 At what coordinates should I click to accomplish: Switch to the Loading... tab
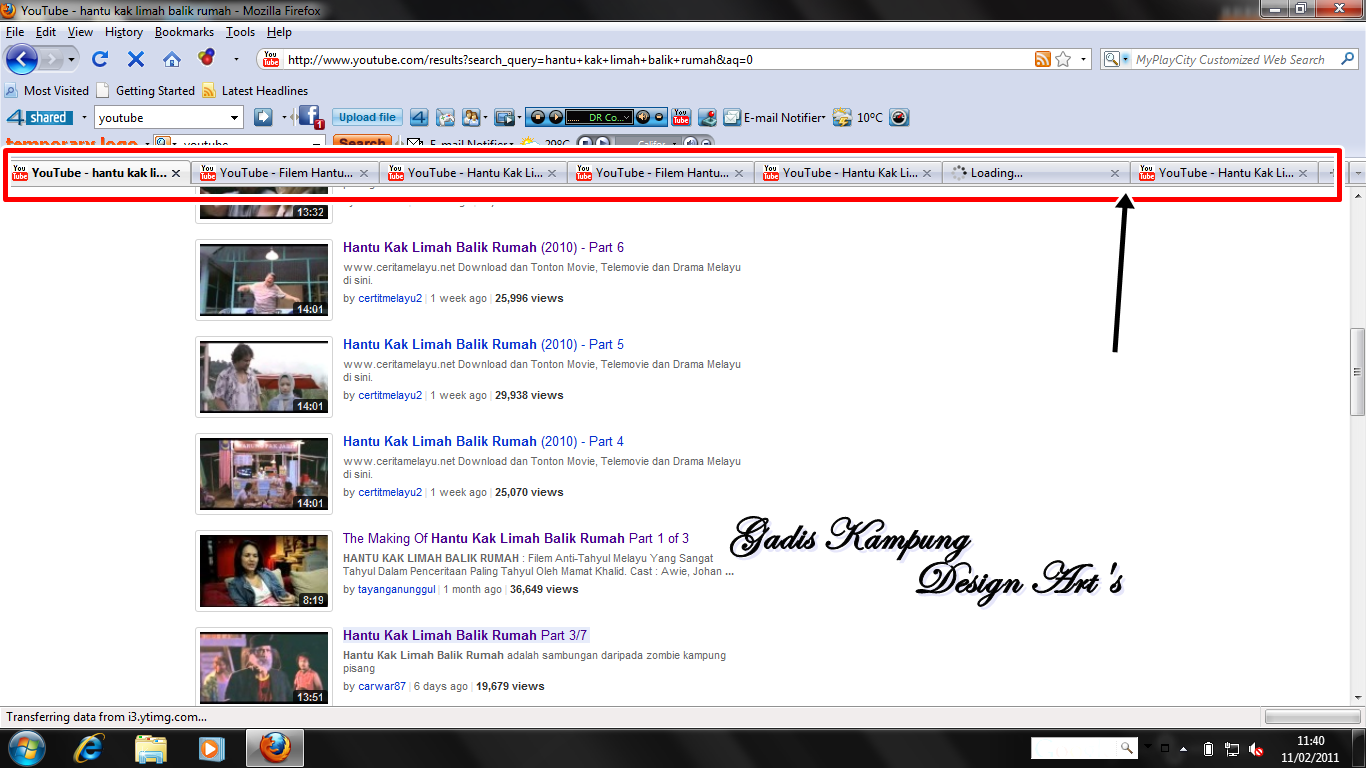click(1036, 173)
